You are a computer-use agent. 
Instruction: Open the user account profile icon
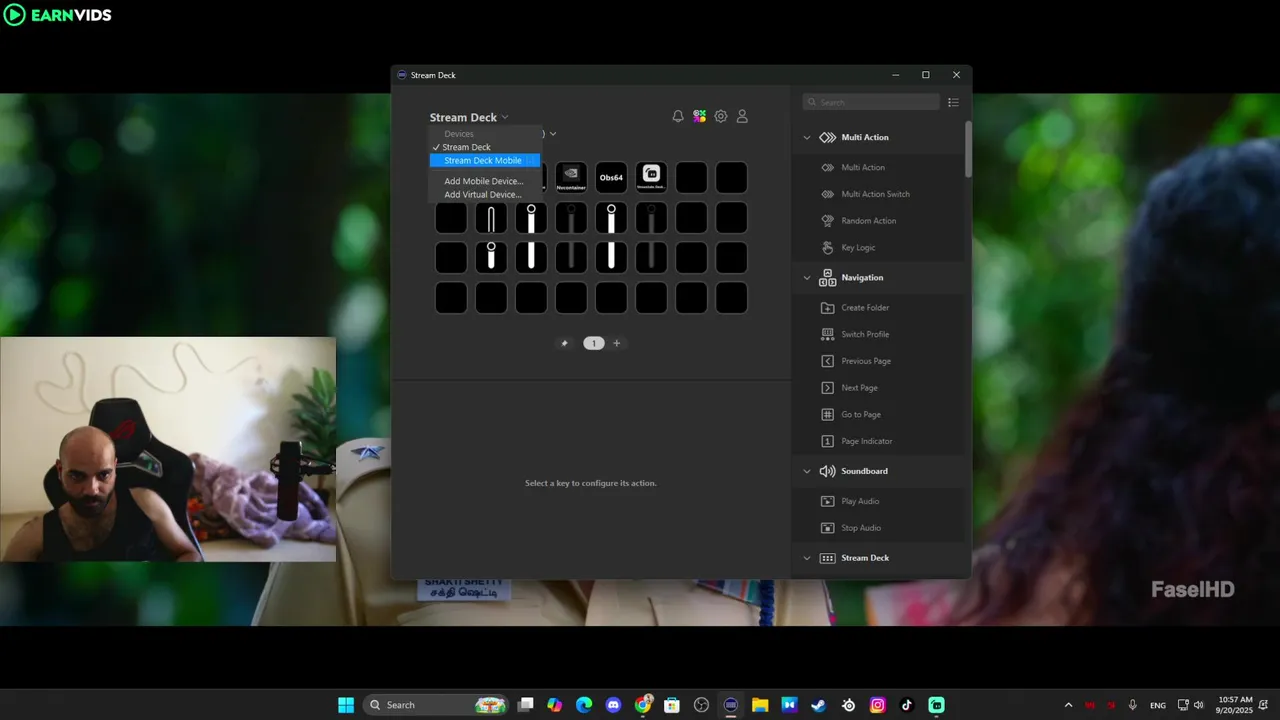coord(742,117)
